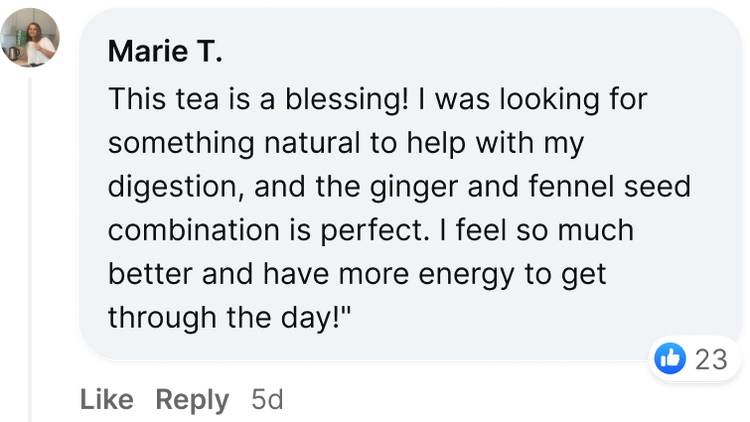Click the word "better" in the comment
Viewport: 750px width, 422px height.
tap(146, 273)
